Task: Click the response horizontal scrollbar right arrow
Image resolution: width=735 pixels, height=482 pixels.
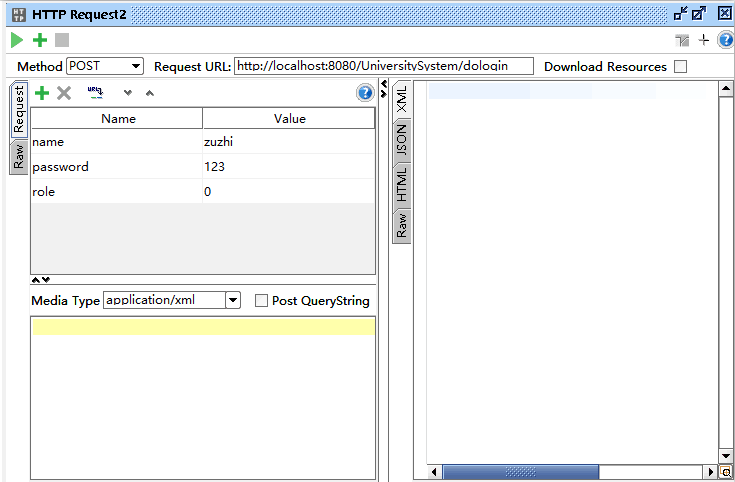Action: pyautogui.click(x=710, y=472)
